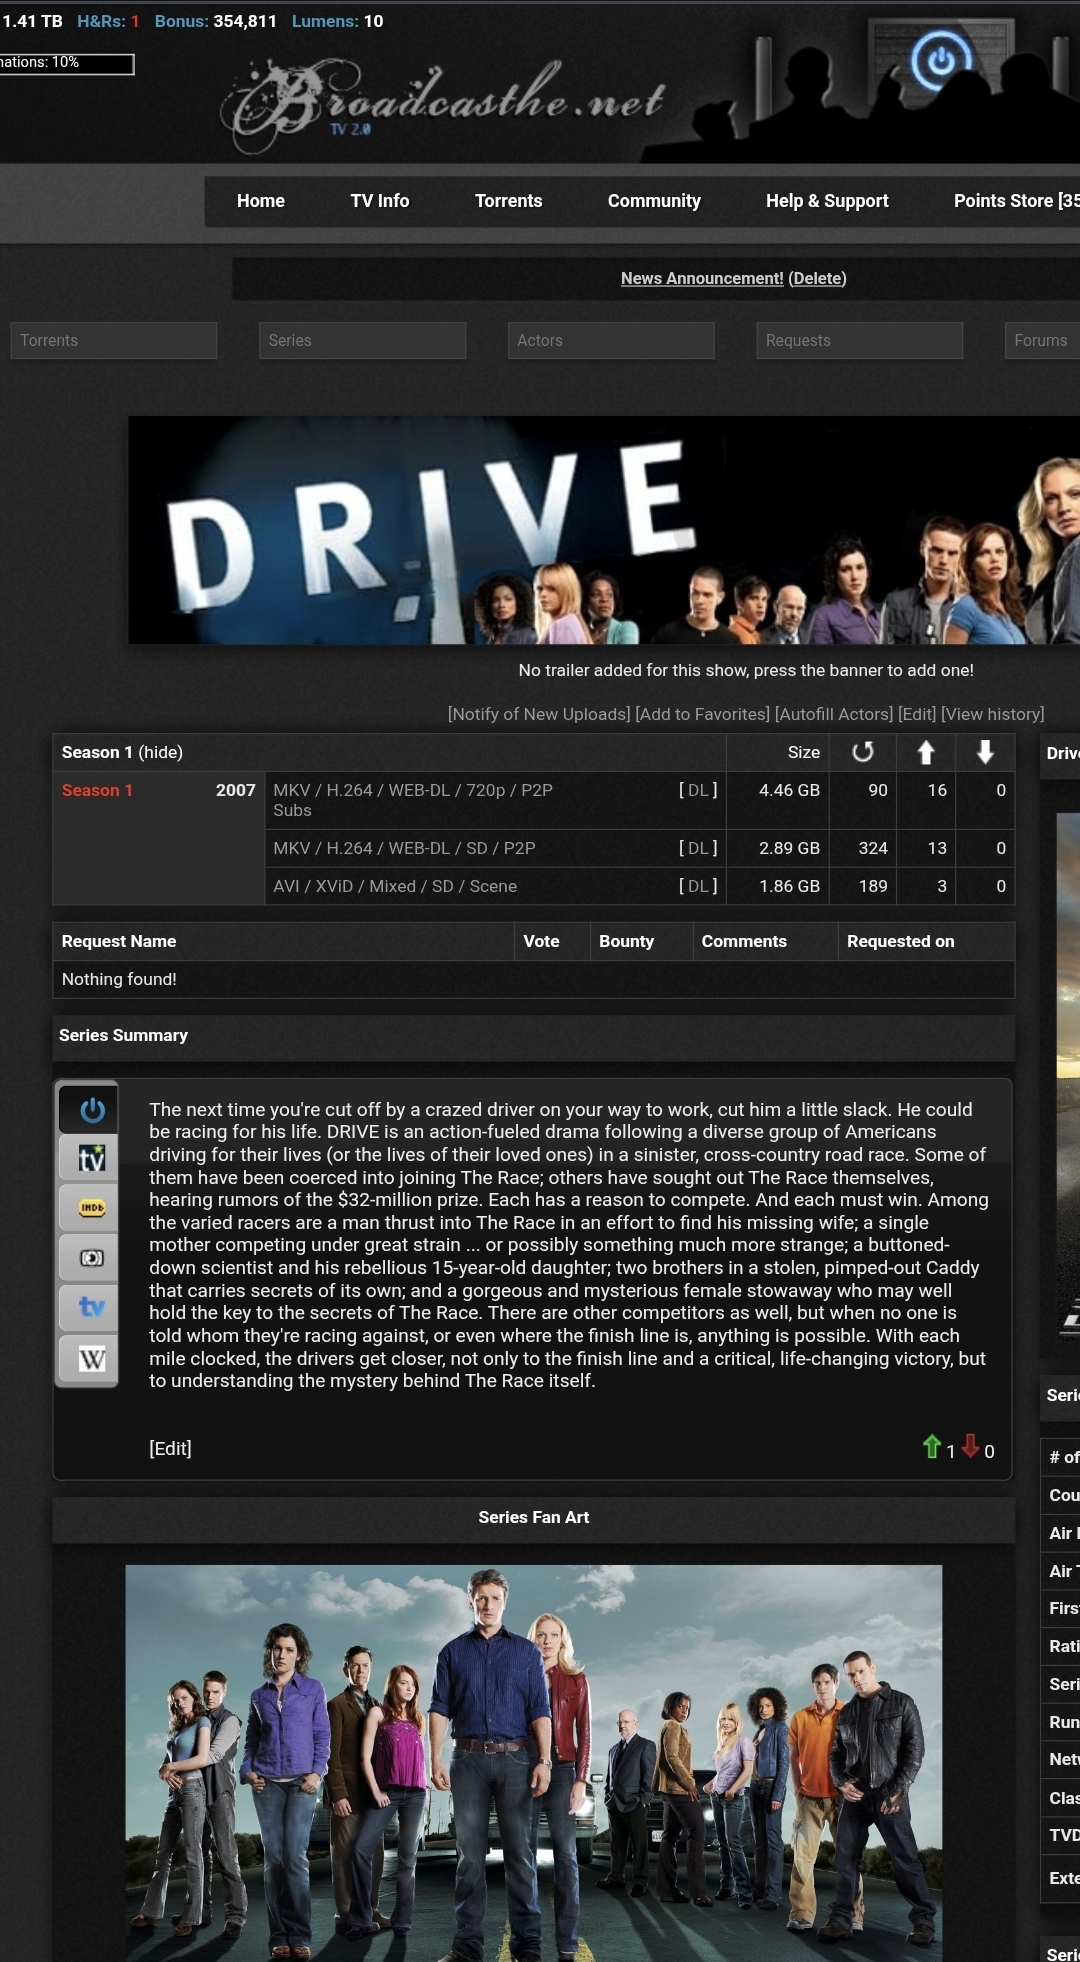Sort by leechers down arrow icon
Viewport: 1080px width, 1962px height.
(985, 752)
